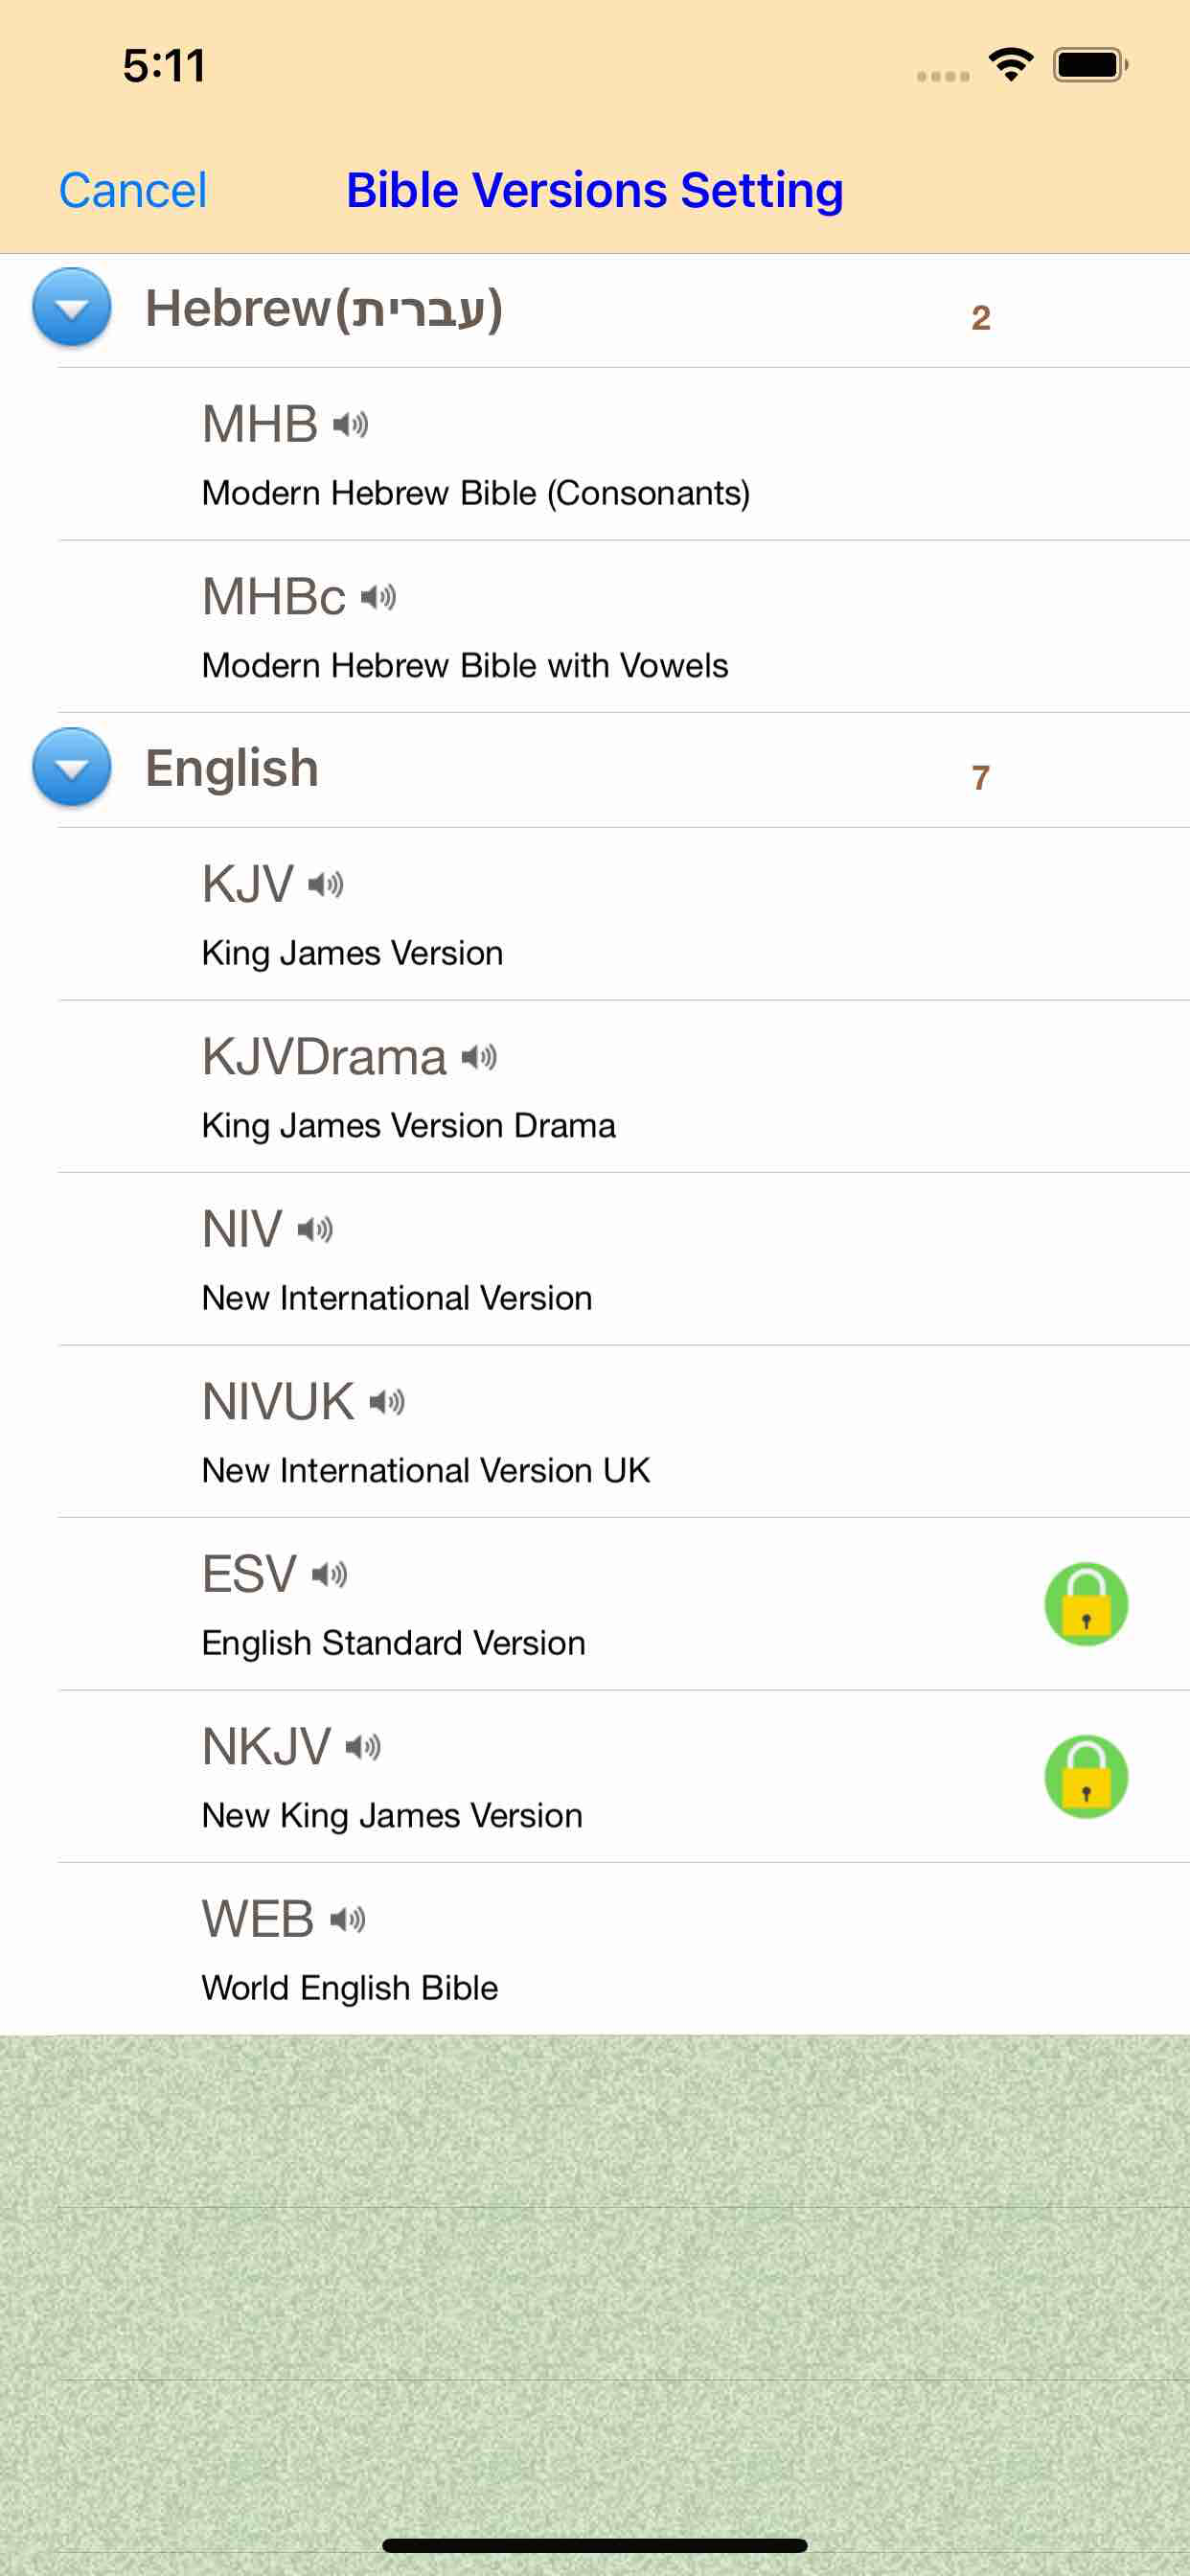Tap the NKJV green lock icon

(1085, 1776)
